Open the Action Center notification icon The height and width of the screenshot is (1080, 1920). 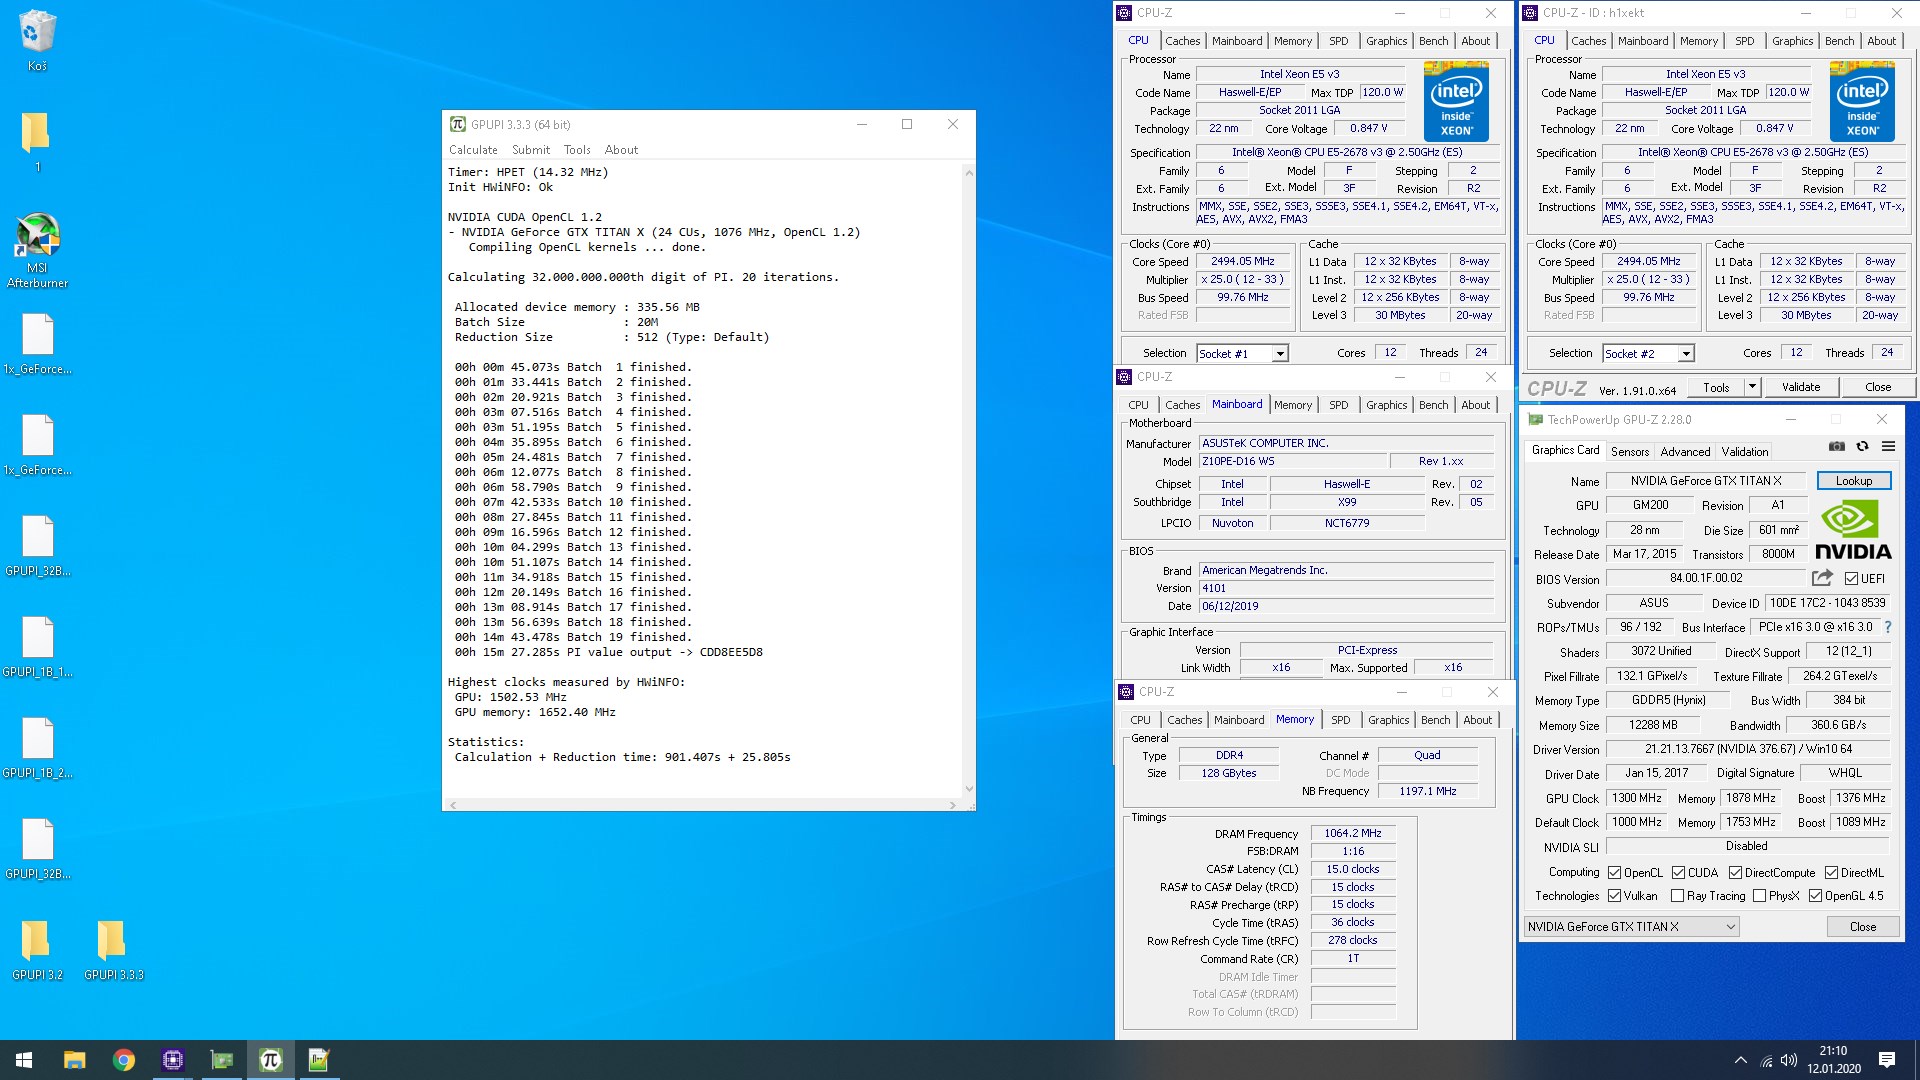point(1887,1060)
